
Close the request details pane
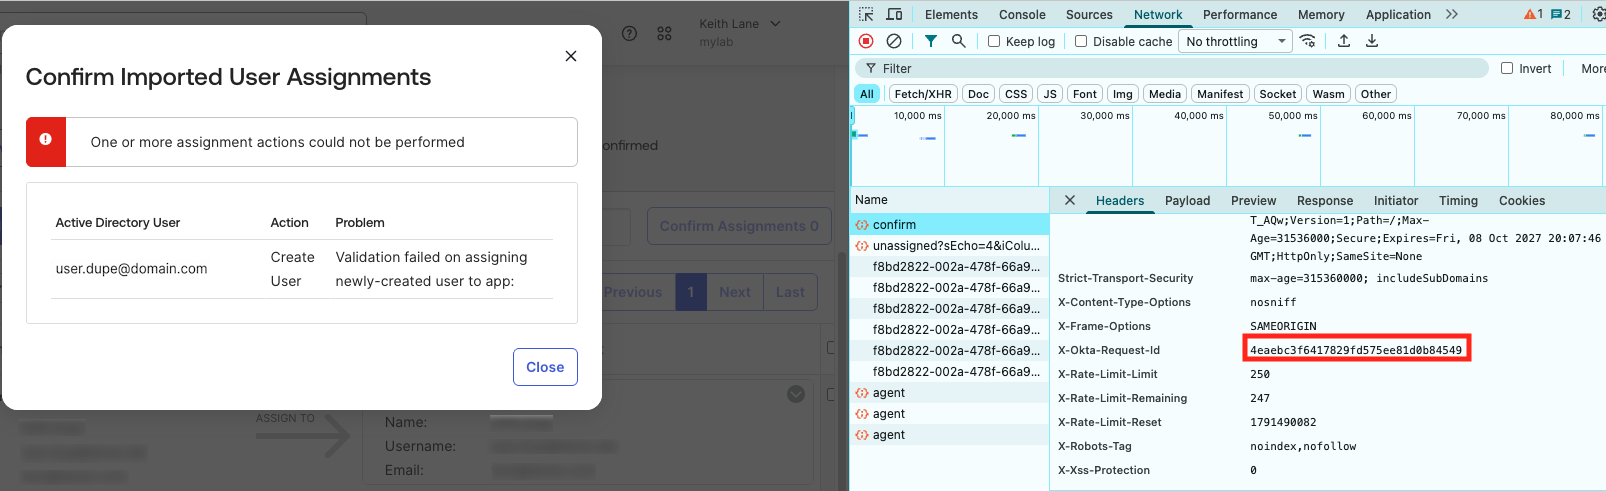coord(1070,200)
